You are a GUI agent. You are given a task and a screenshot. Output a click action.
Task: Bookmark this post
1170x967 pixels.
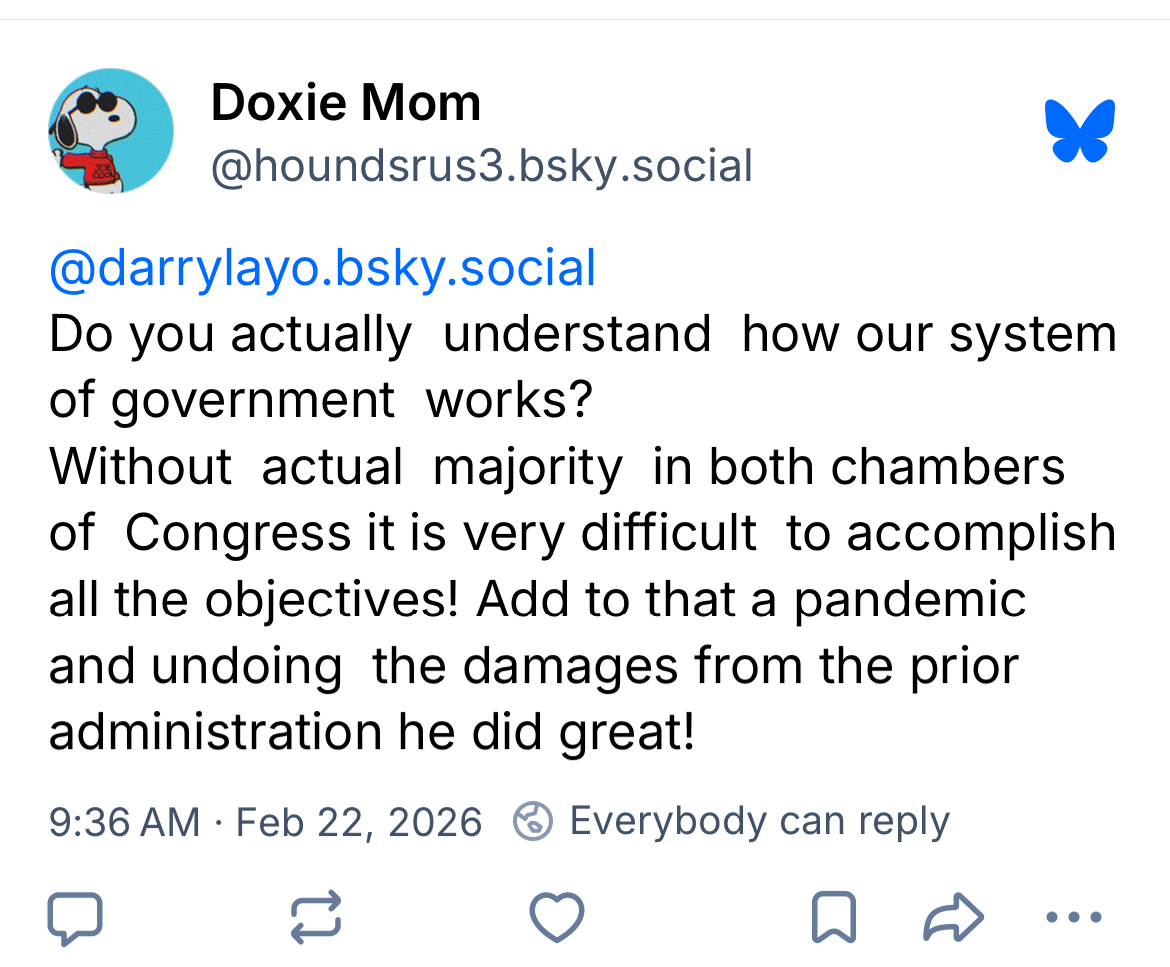(833, 917)
